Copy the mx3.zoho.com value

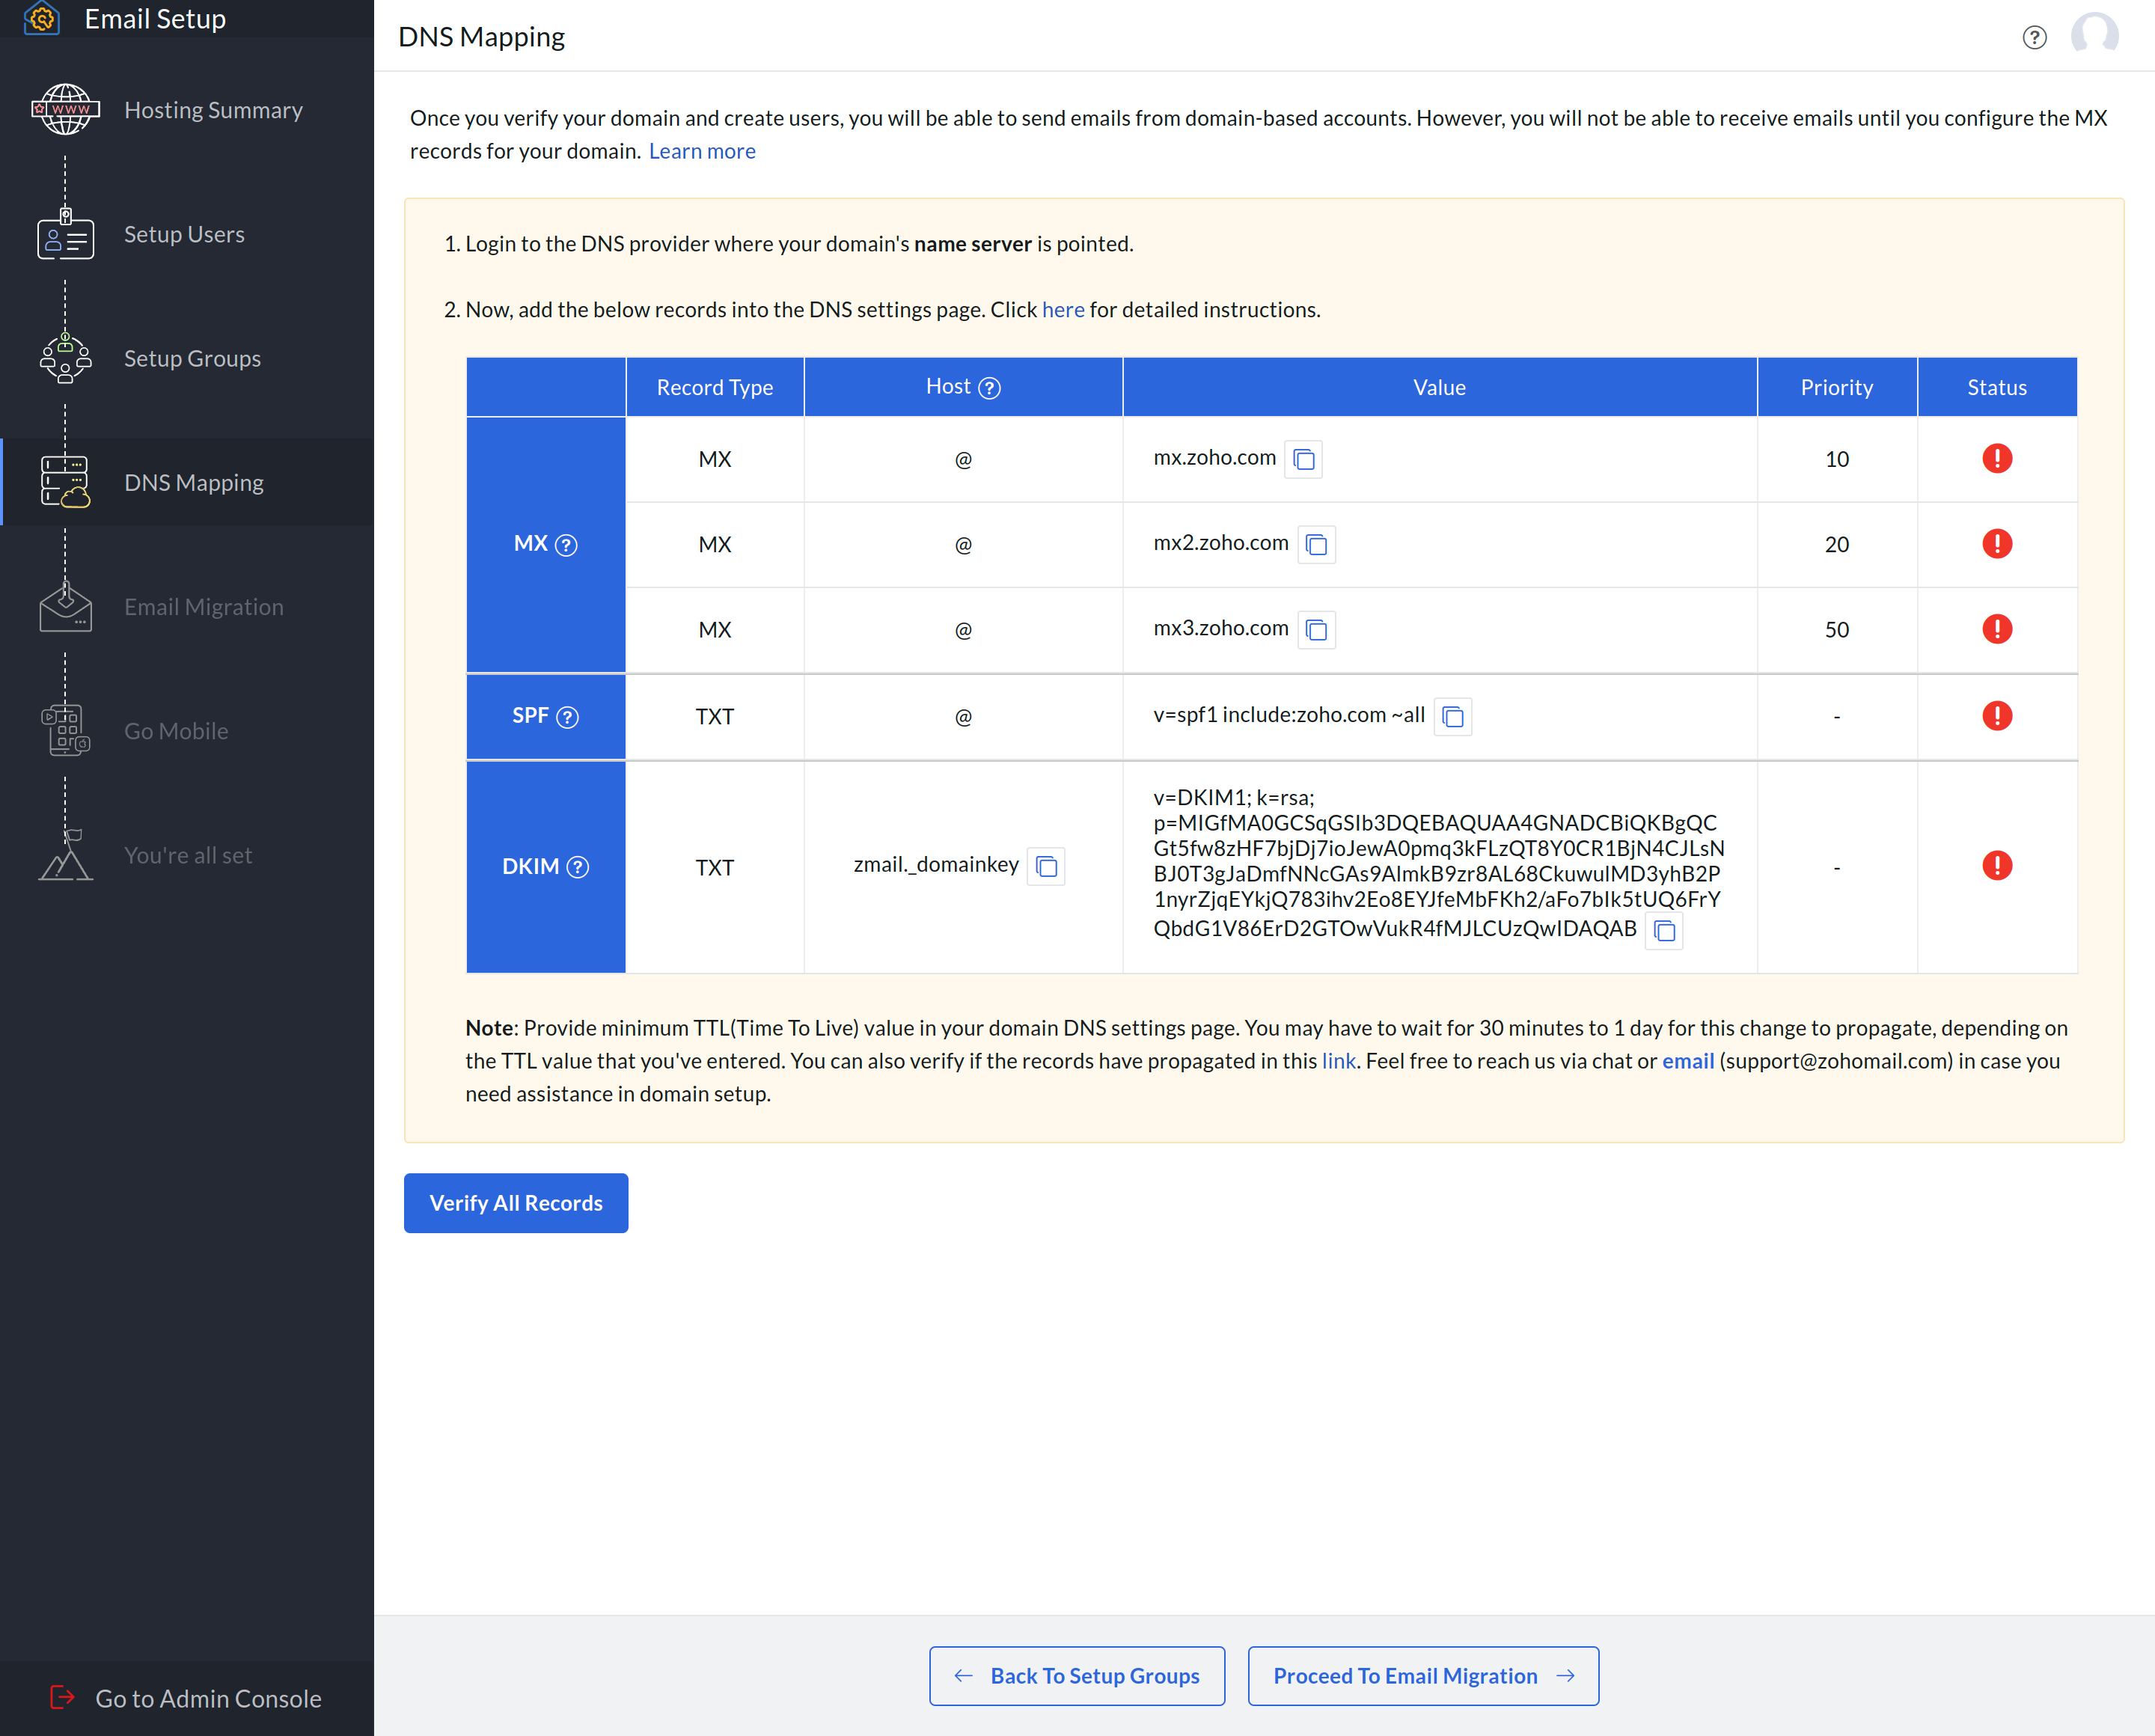(1316, 630)
